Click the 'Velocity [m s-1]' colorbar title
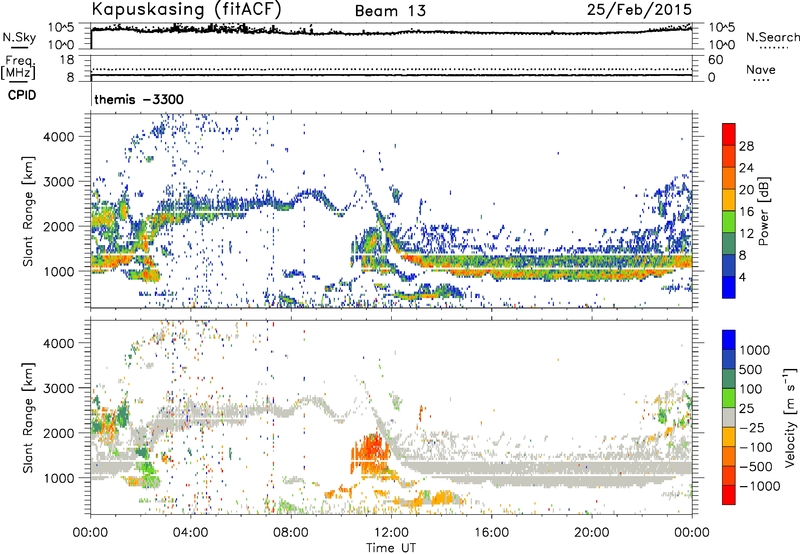 tap(790, 417)
